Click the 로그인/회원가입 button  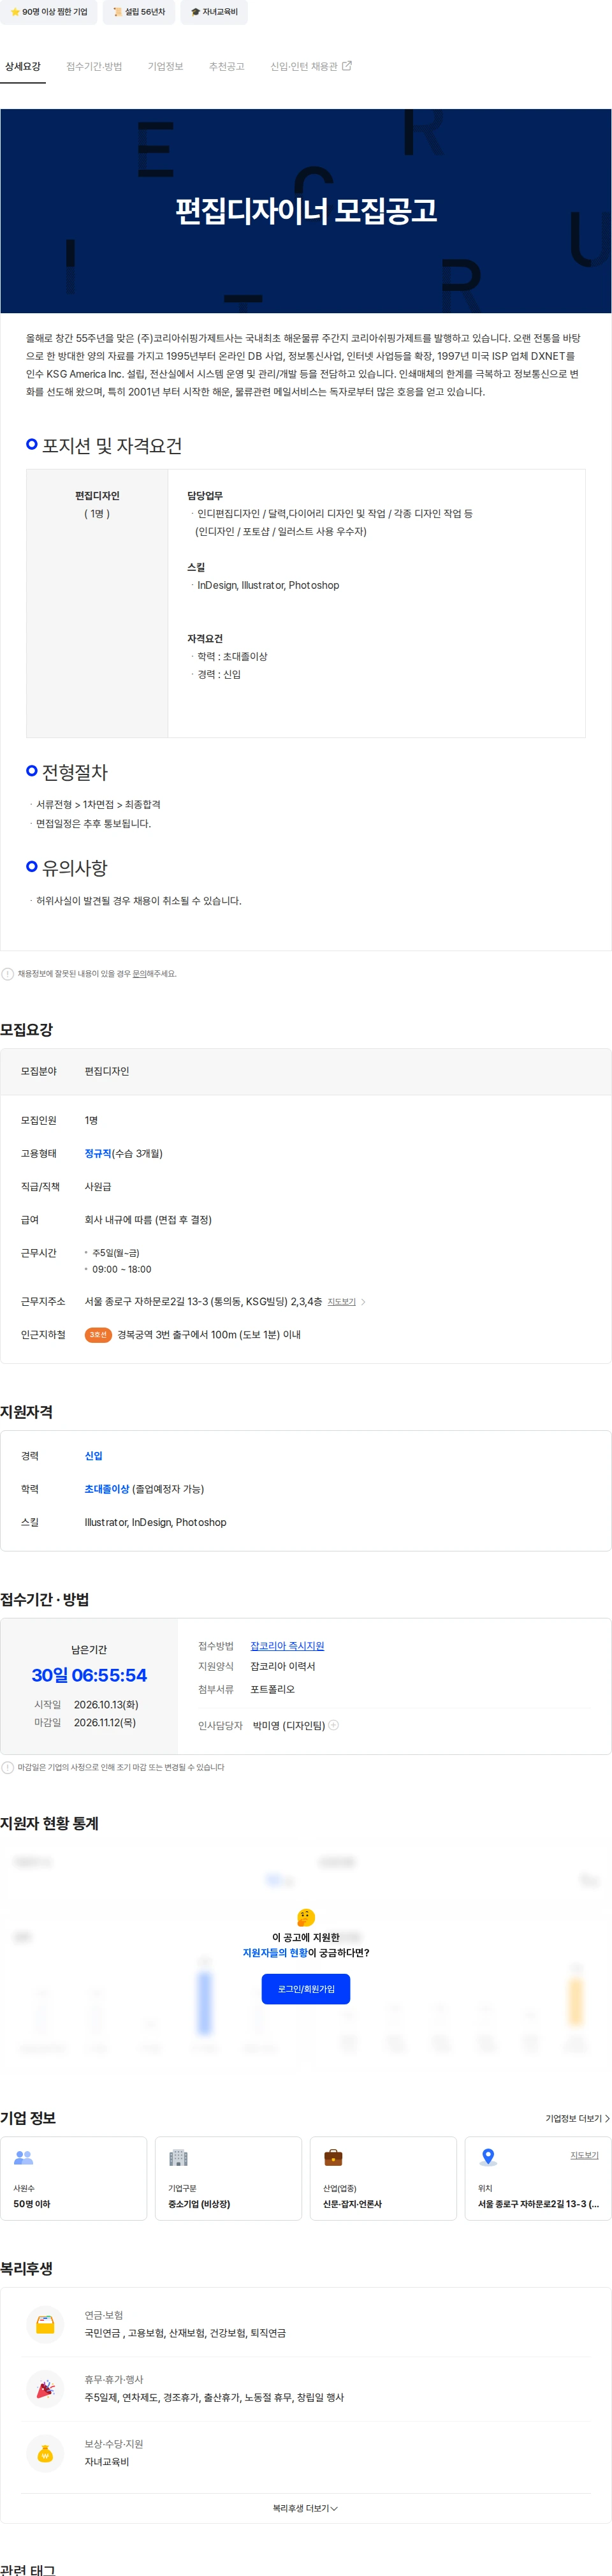[x=306, y=1989]
